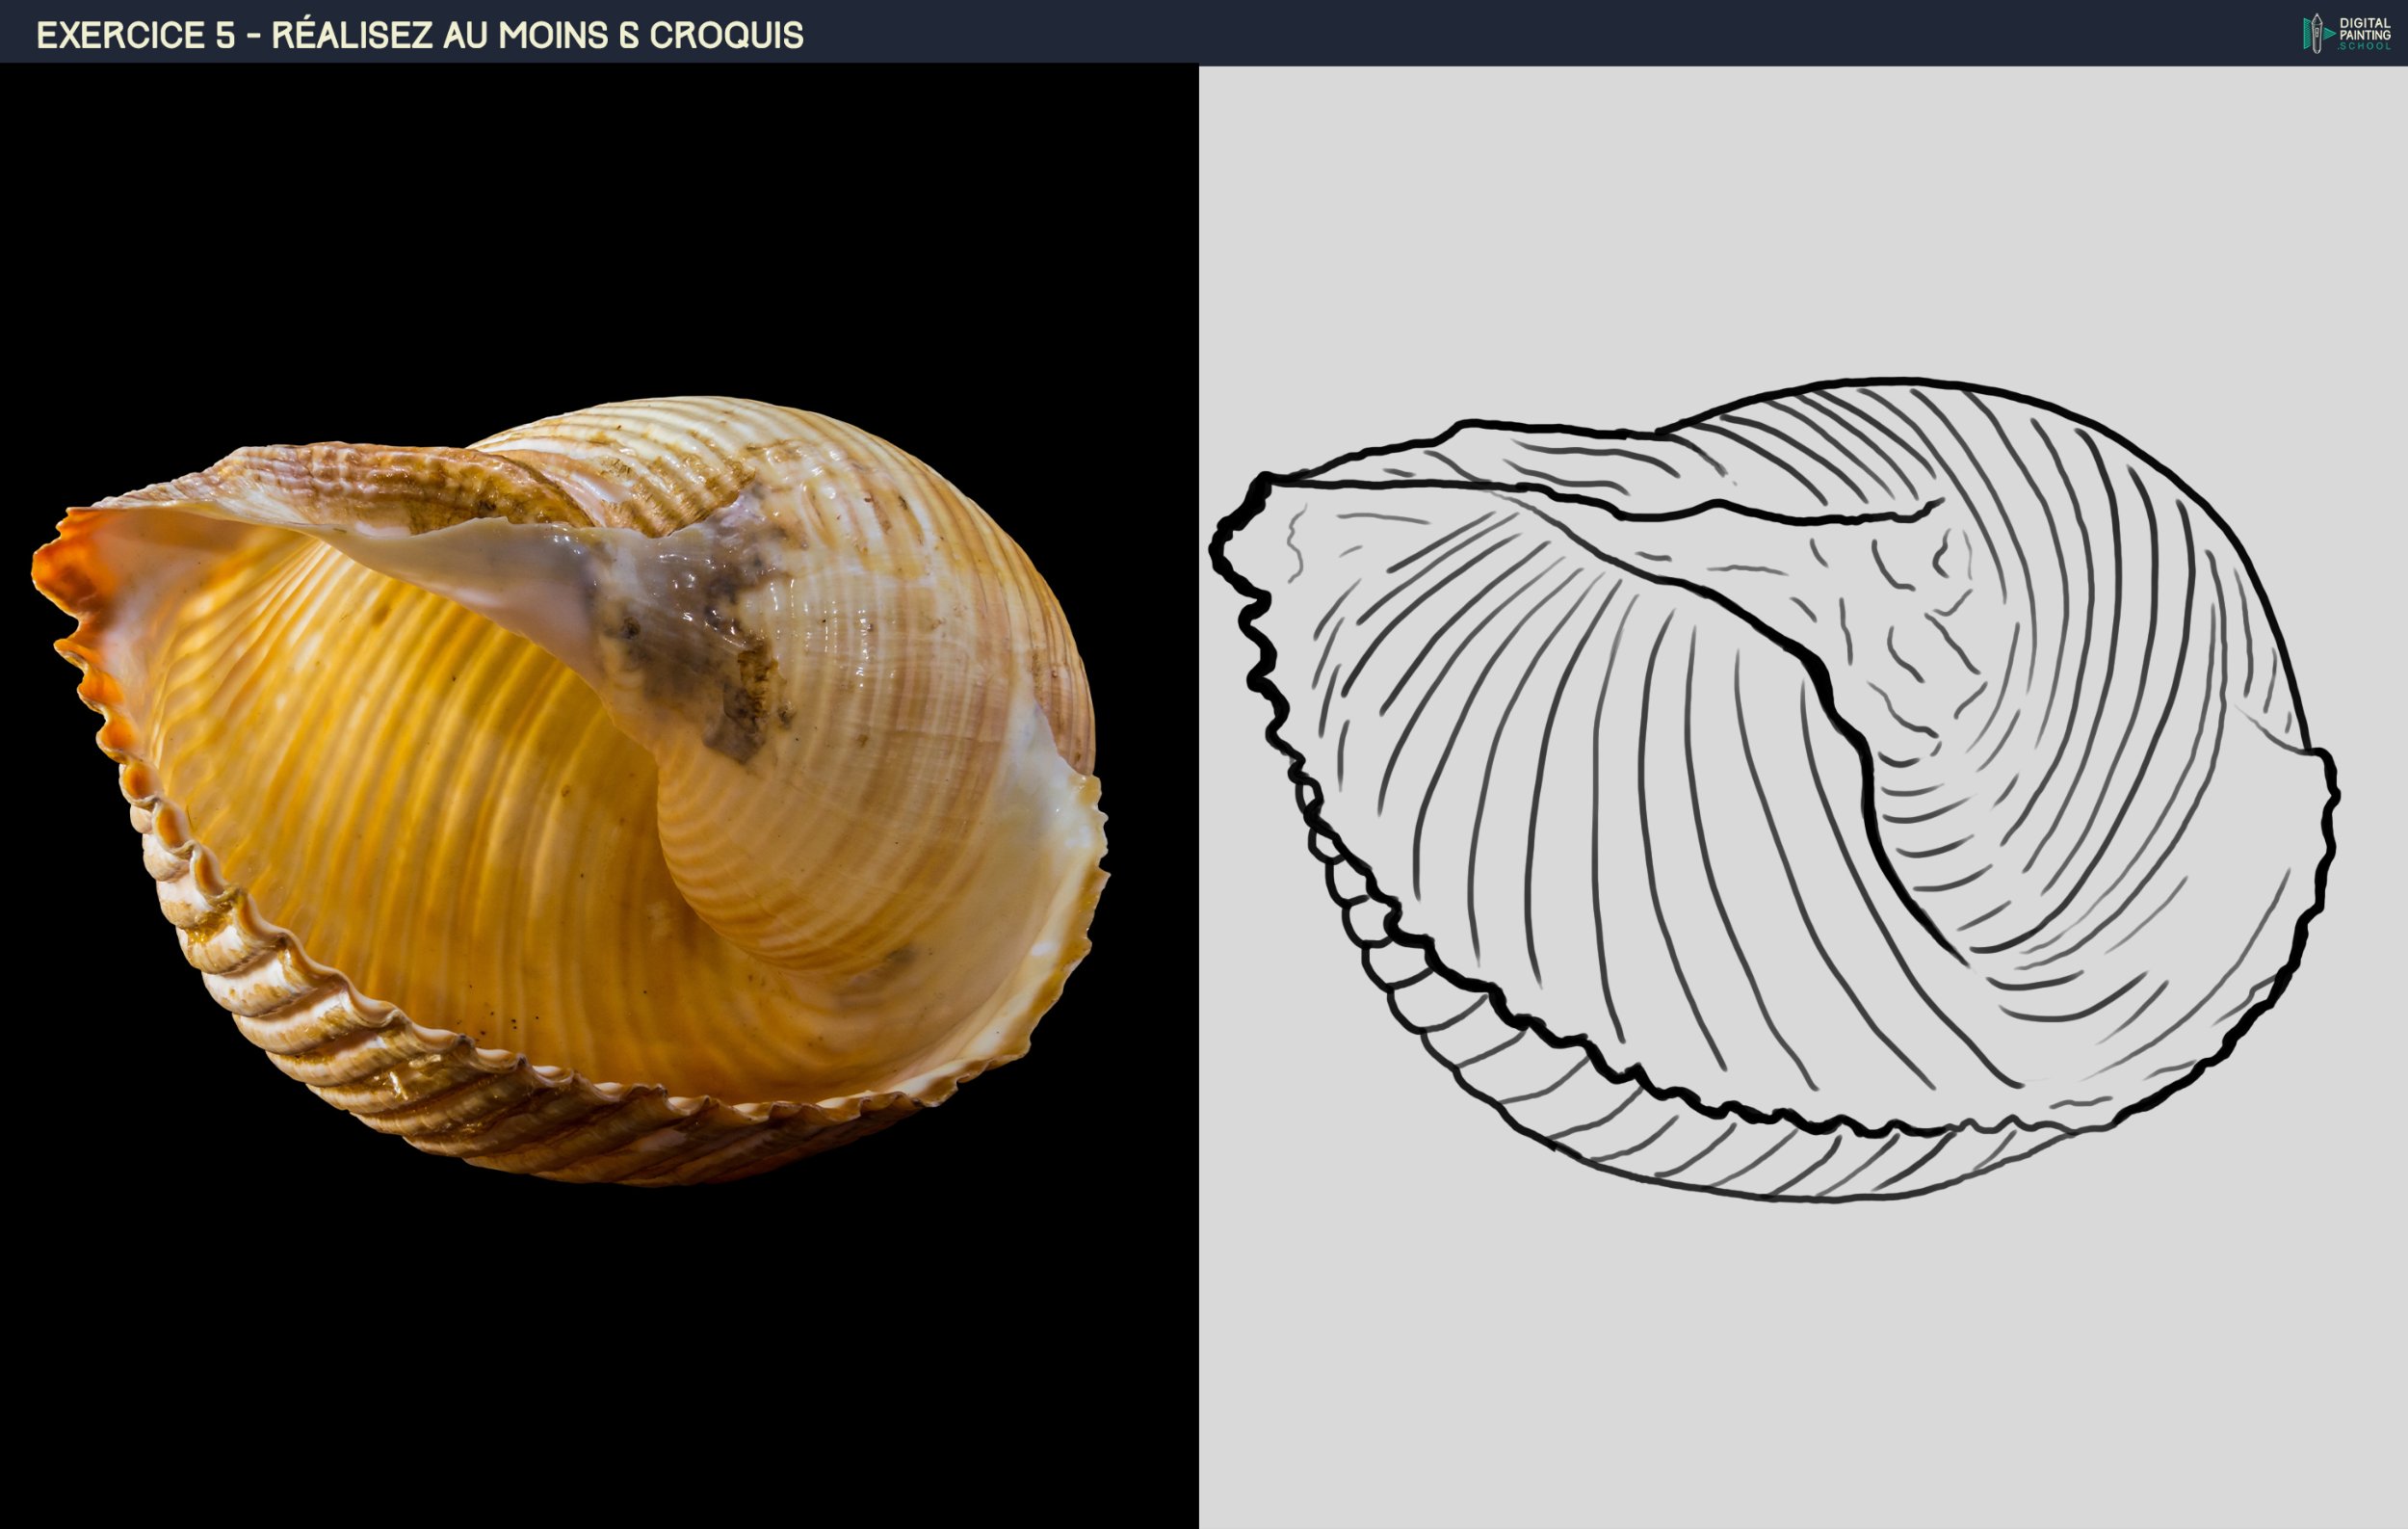The width and height of the screenshot is (2408, 1529).
Task: Click the Digital Painting School logo link
Action: pos(2340,33)
